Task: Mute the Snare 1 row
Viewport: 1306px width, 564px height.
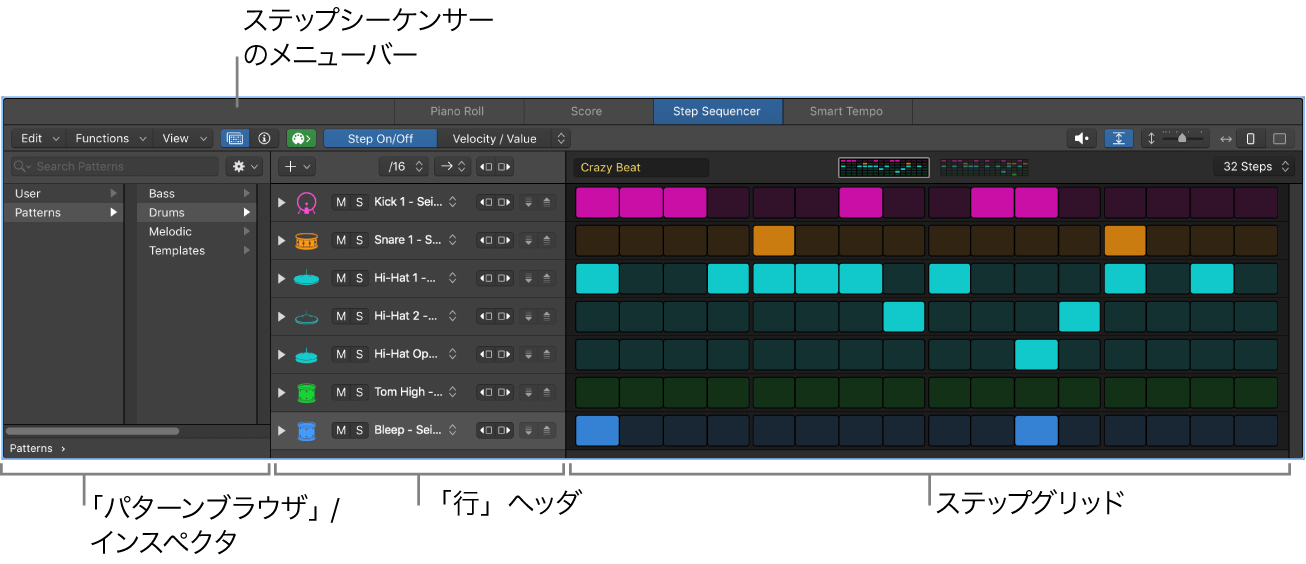Action: pyautogui.click(x=341, y=241)
